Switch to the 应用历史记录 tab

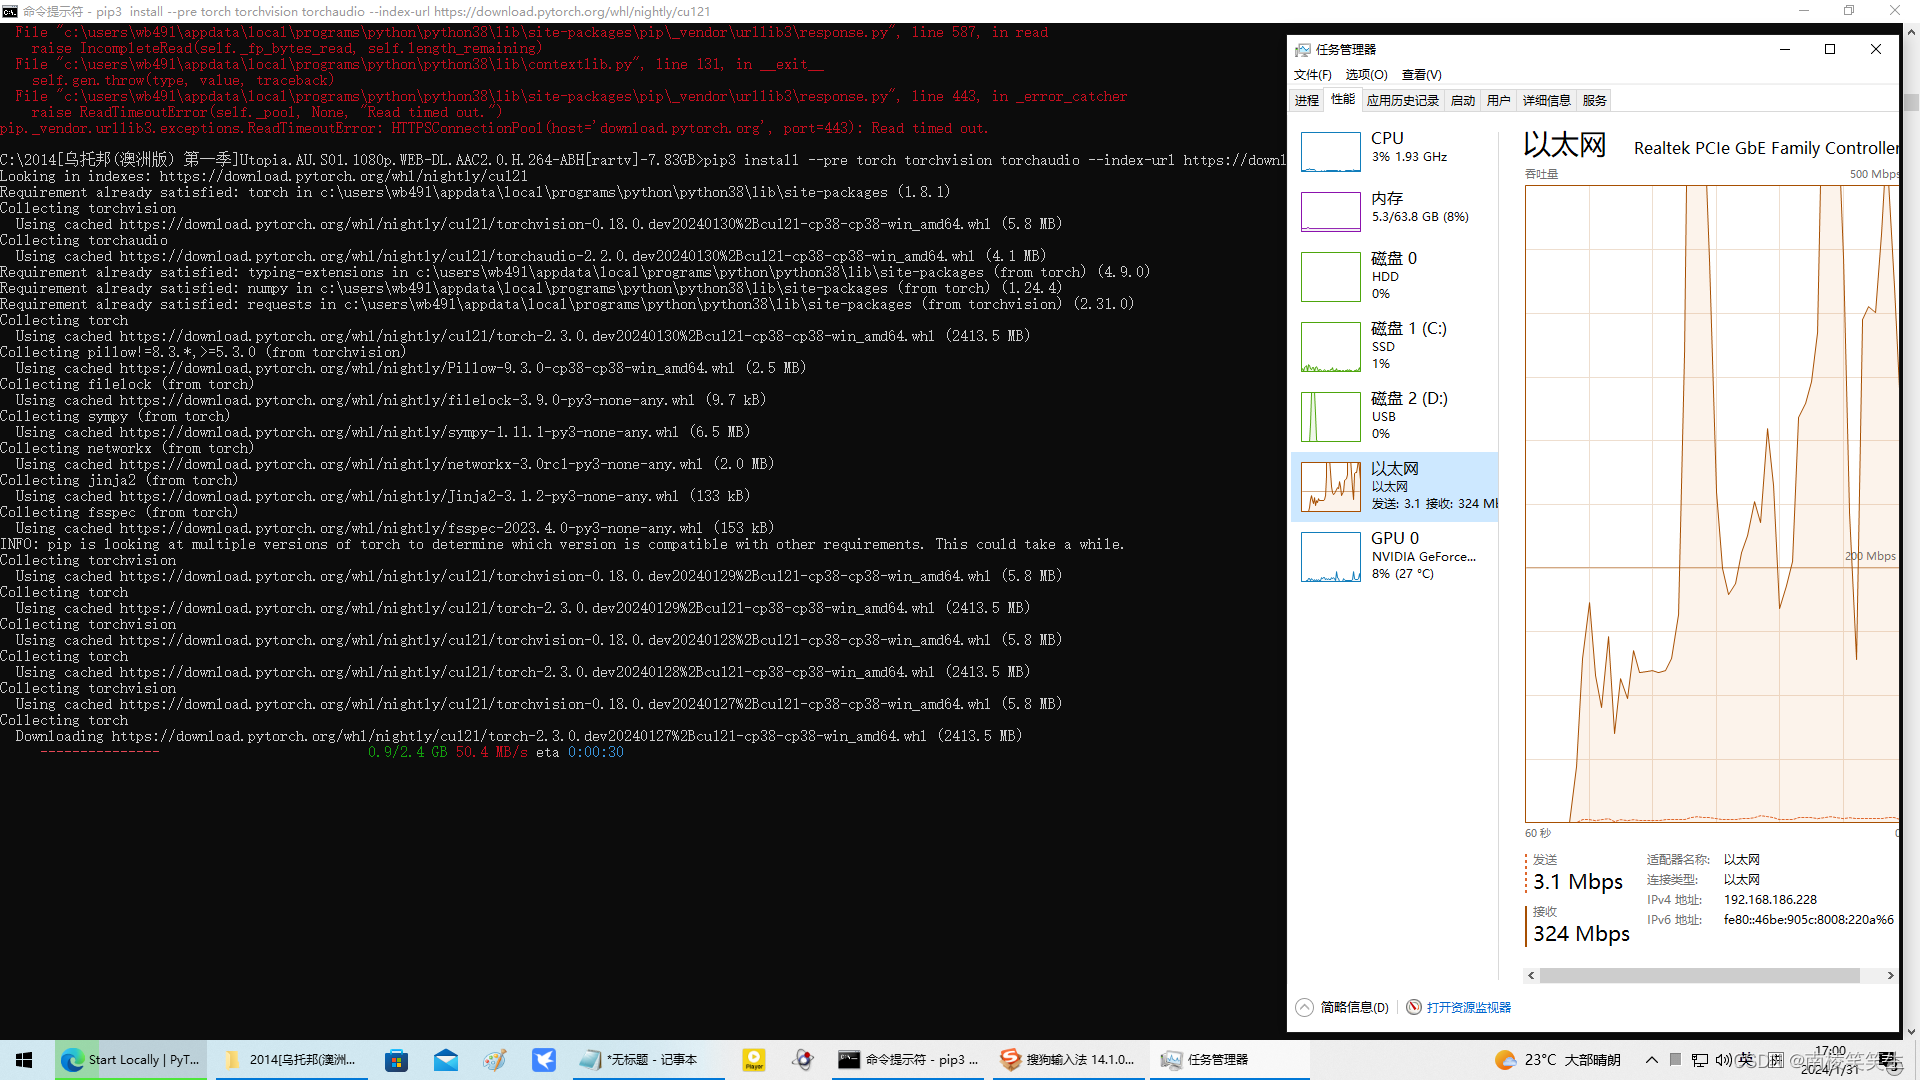click(x=1402, y=100)
